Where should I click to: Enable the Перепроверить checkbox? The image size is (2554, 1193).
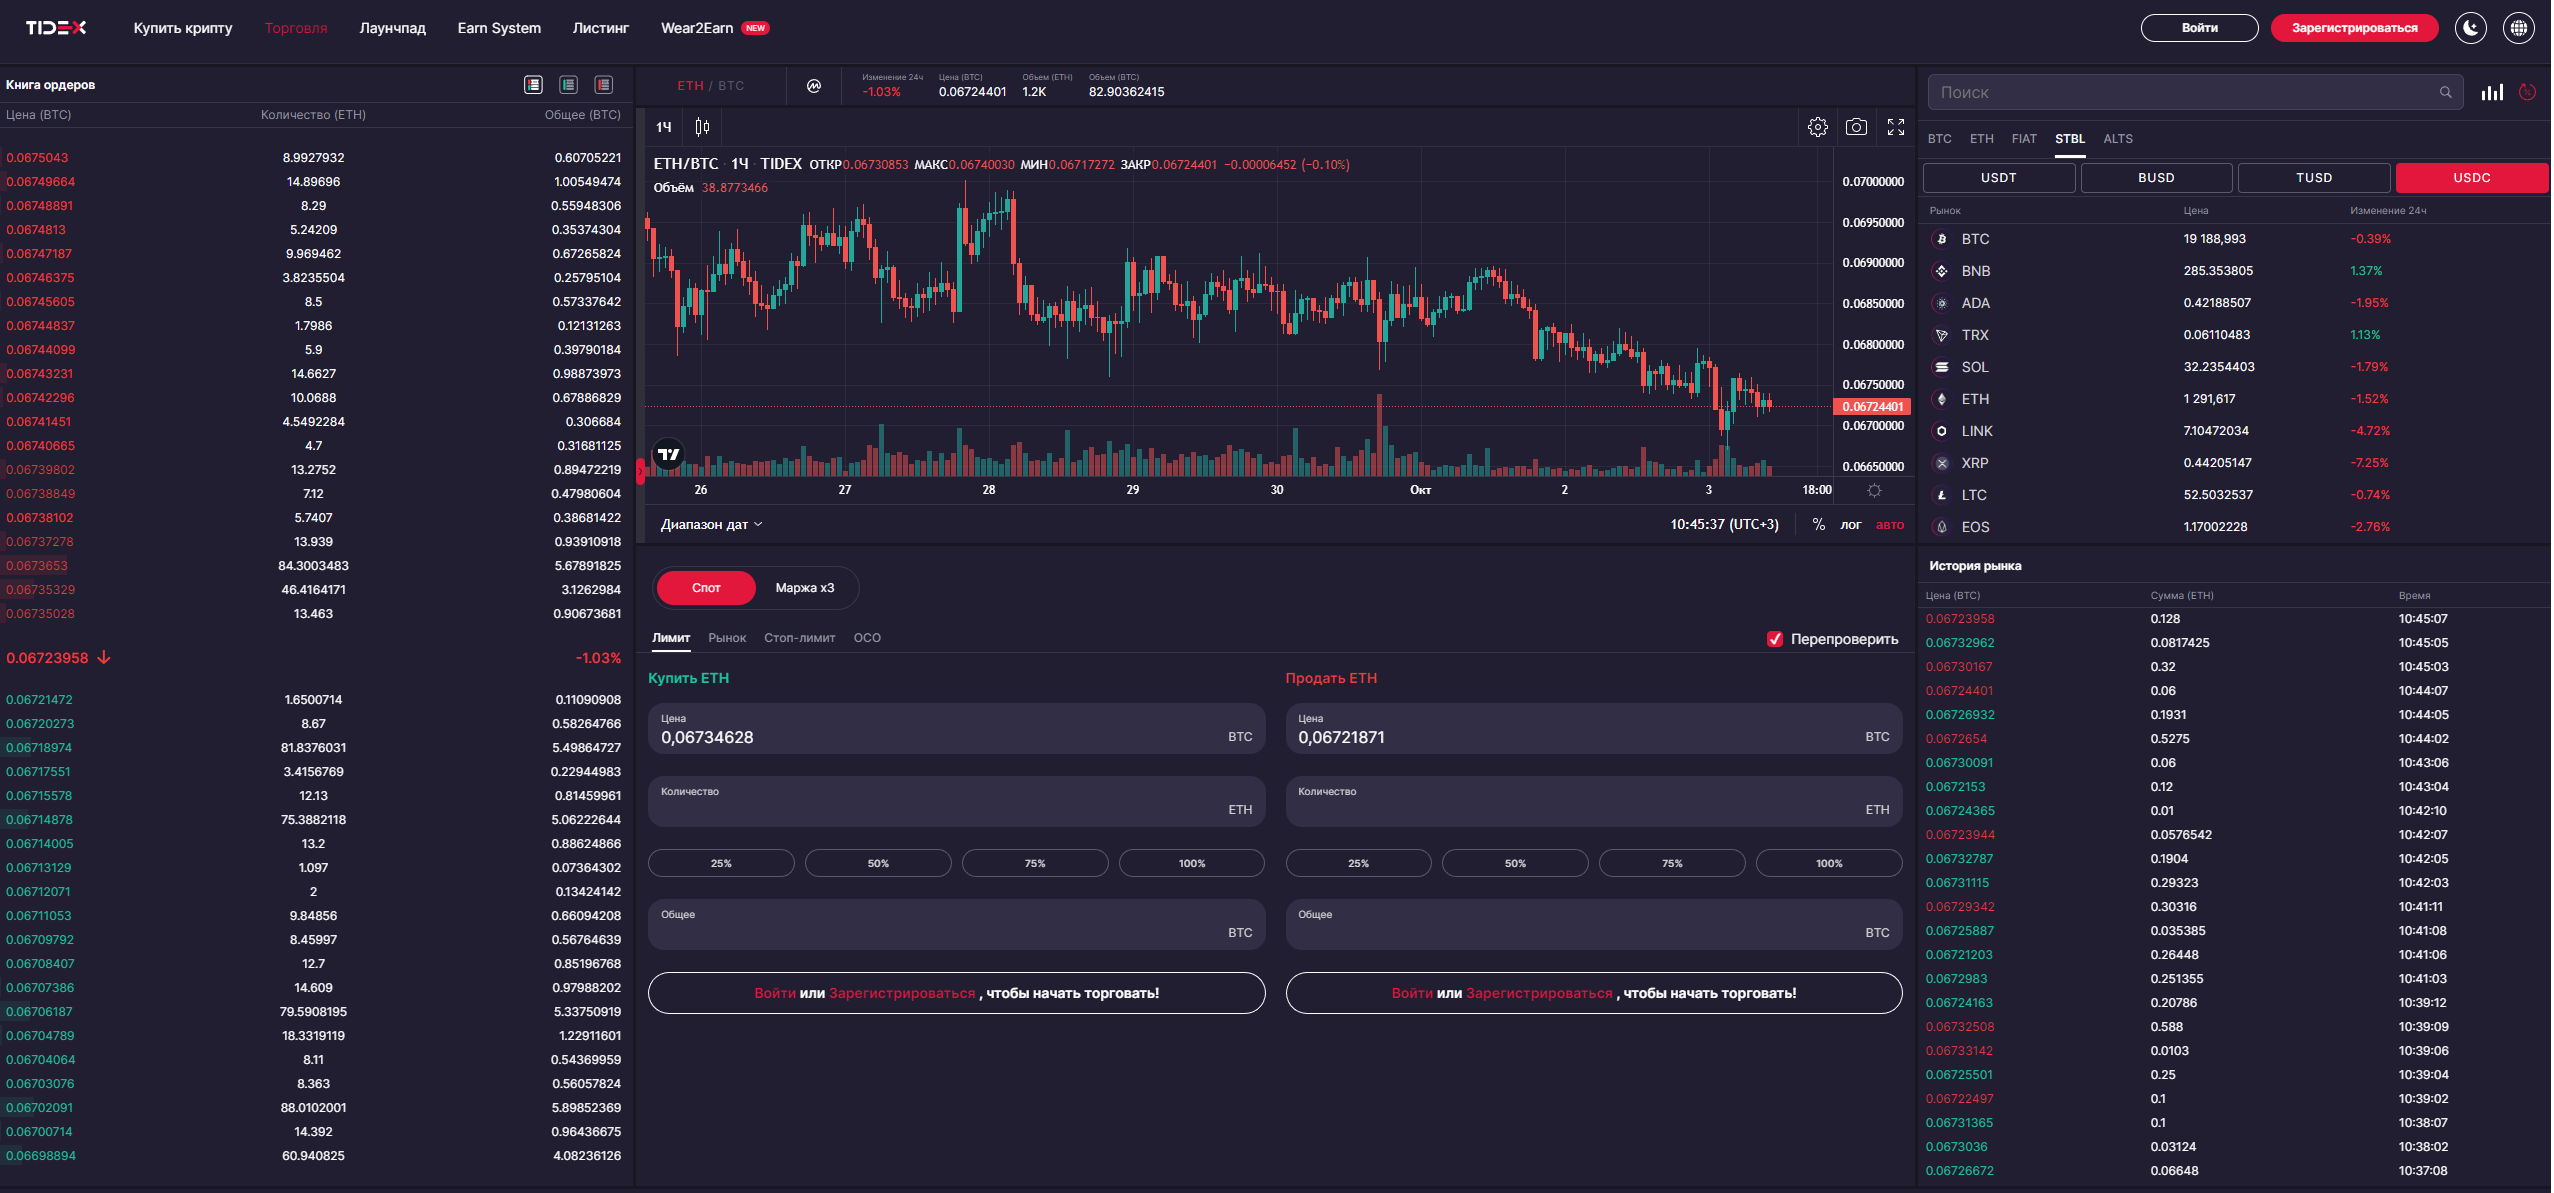(1775, 638)
